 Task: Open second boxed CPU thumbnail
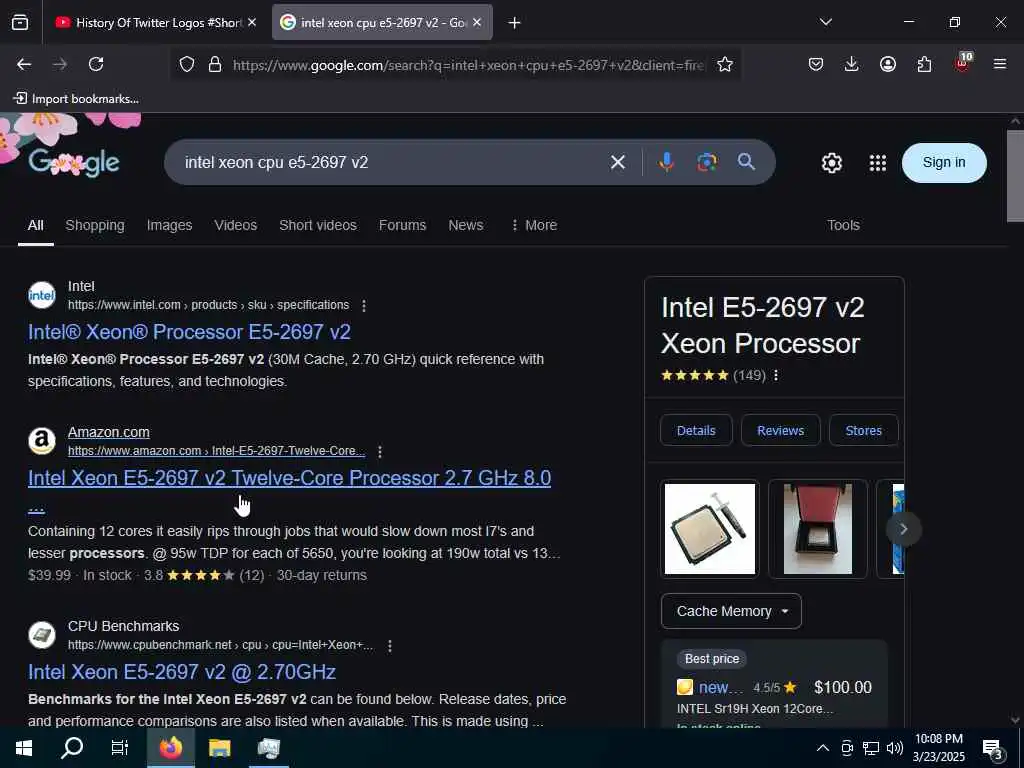(818, 529)
